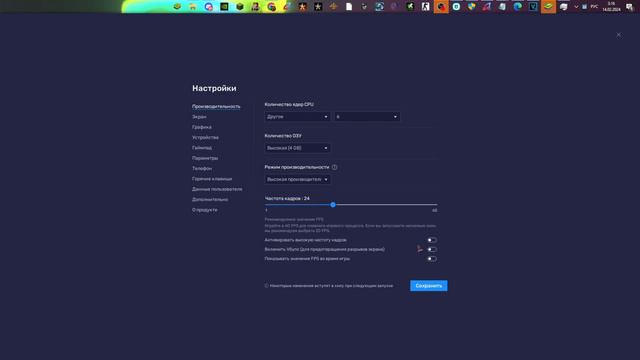Go to the Параметры settings section
The height and width of the screenshot is (360, 640).
point(205,158)
